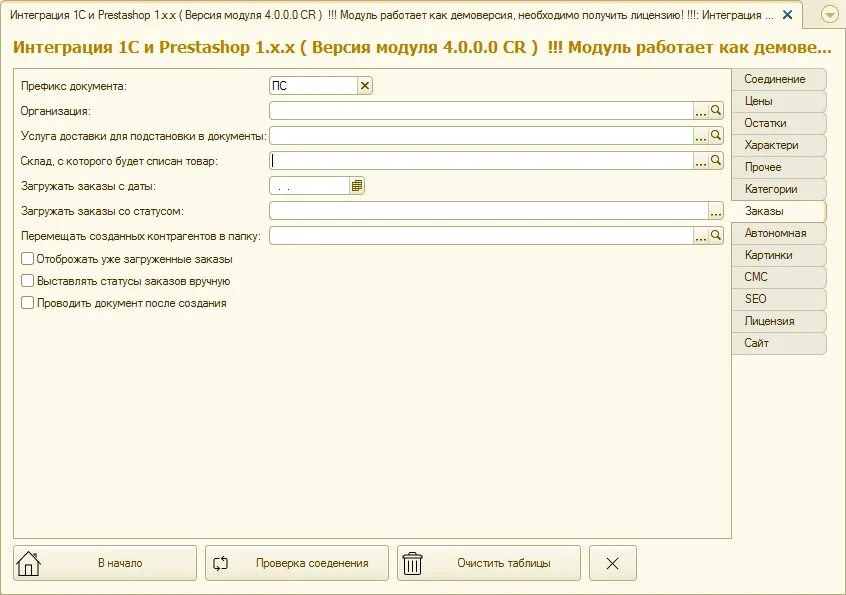The image size is (846, 595).
Task: Enable Выставлять статусы заказов вручную checkbox
Action: point(28,281)
